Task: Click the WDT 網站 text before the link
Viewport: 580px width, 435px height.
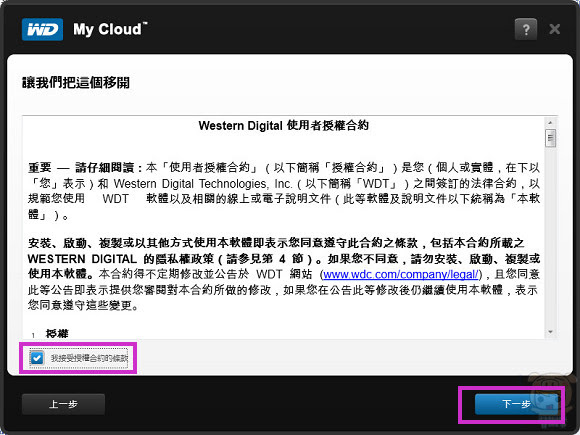Action: (284, 274)
